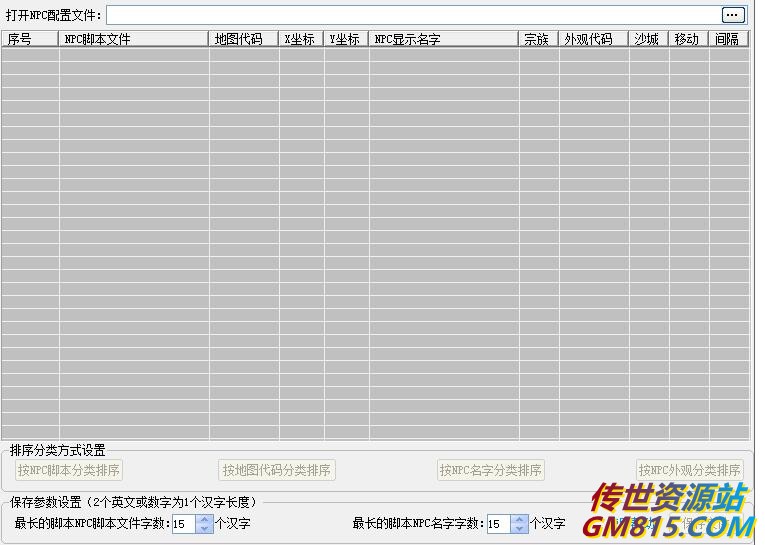The width and height of the screenshot is (765, 545).
Task: Click 按NPC名字分类排序 button
Action: [491, 470]
